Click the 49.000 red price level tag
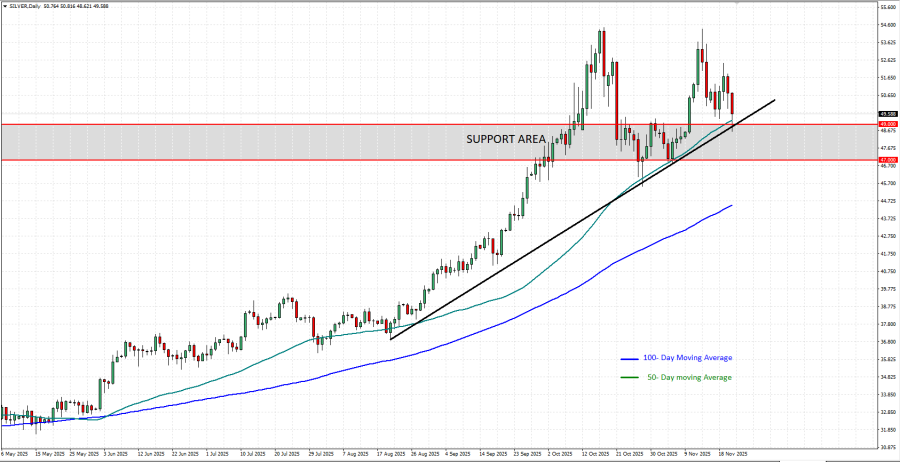Screen dimensions: 900x462 pos(887,124)
